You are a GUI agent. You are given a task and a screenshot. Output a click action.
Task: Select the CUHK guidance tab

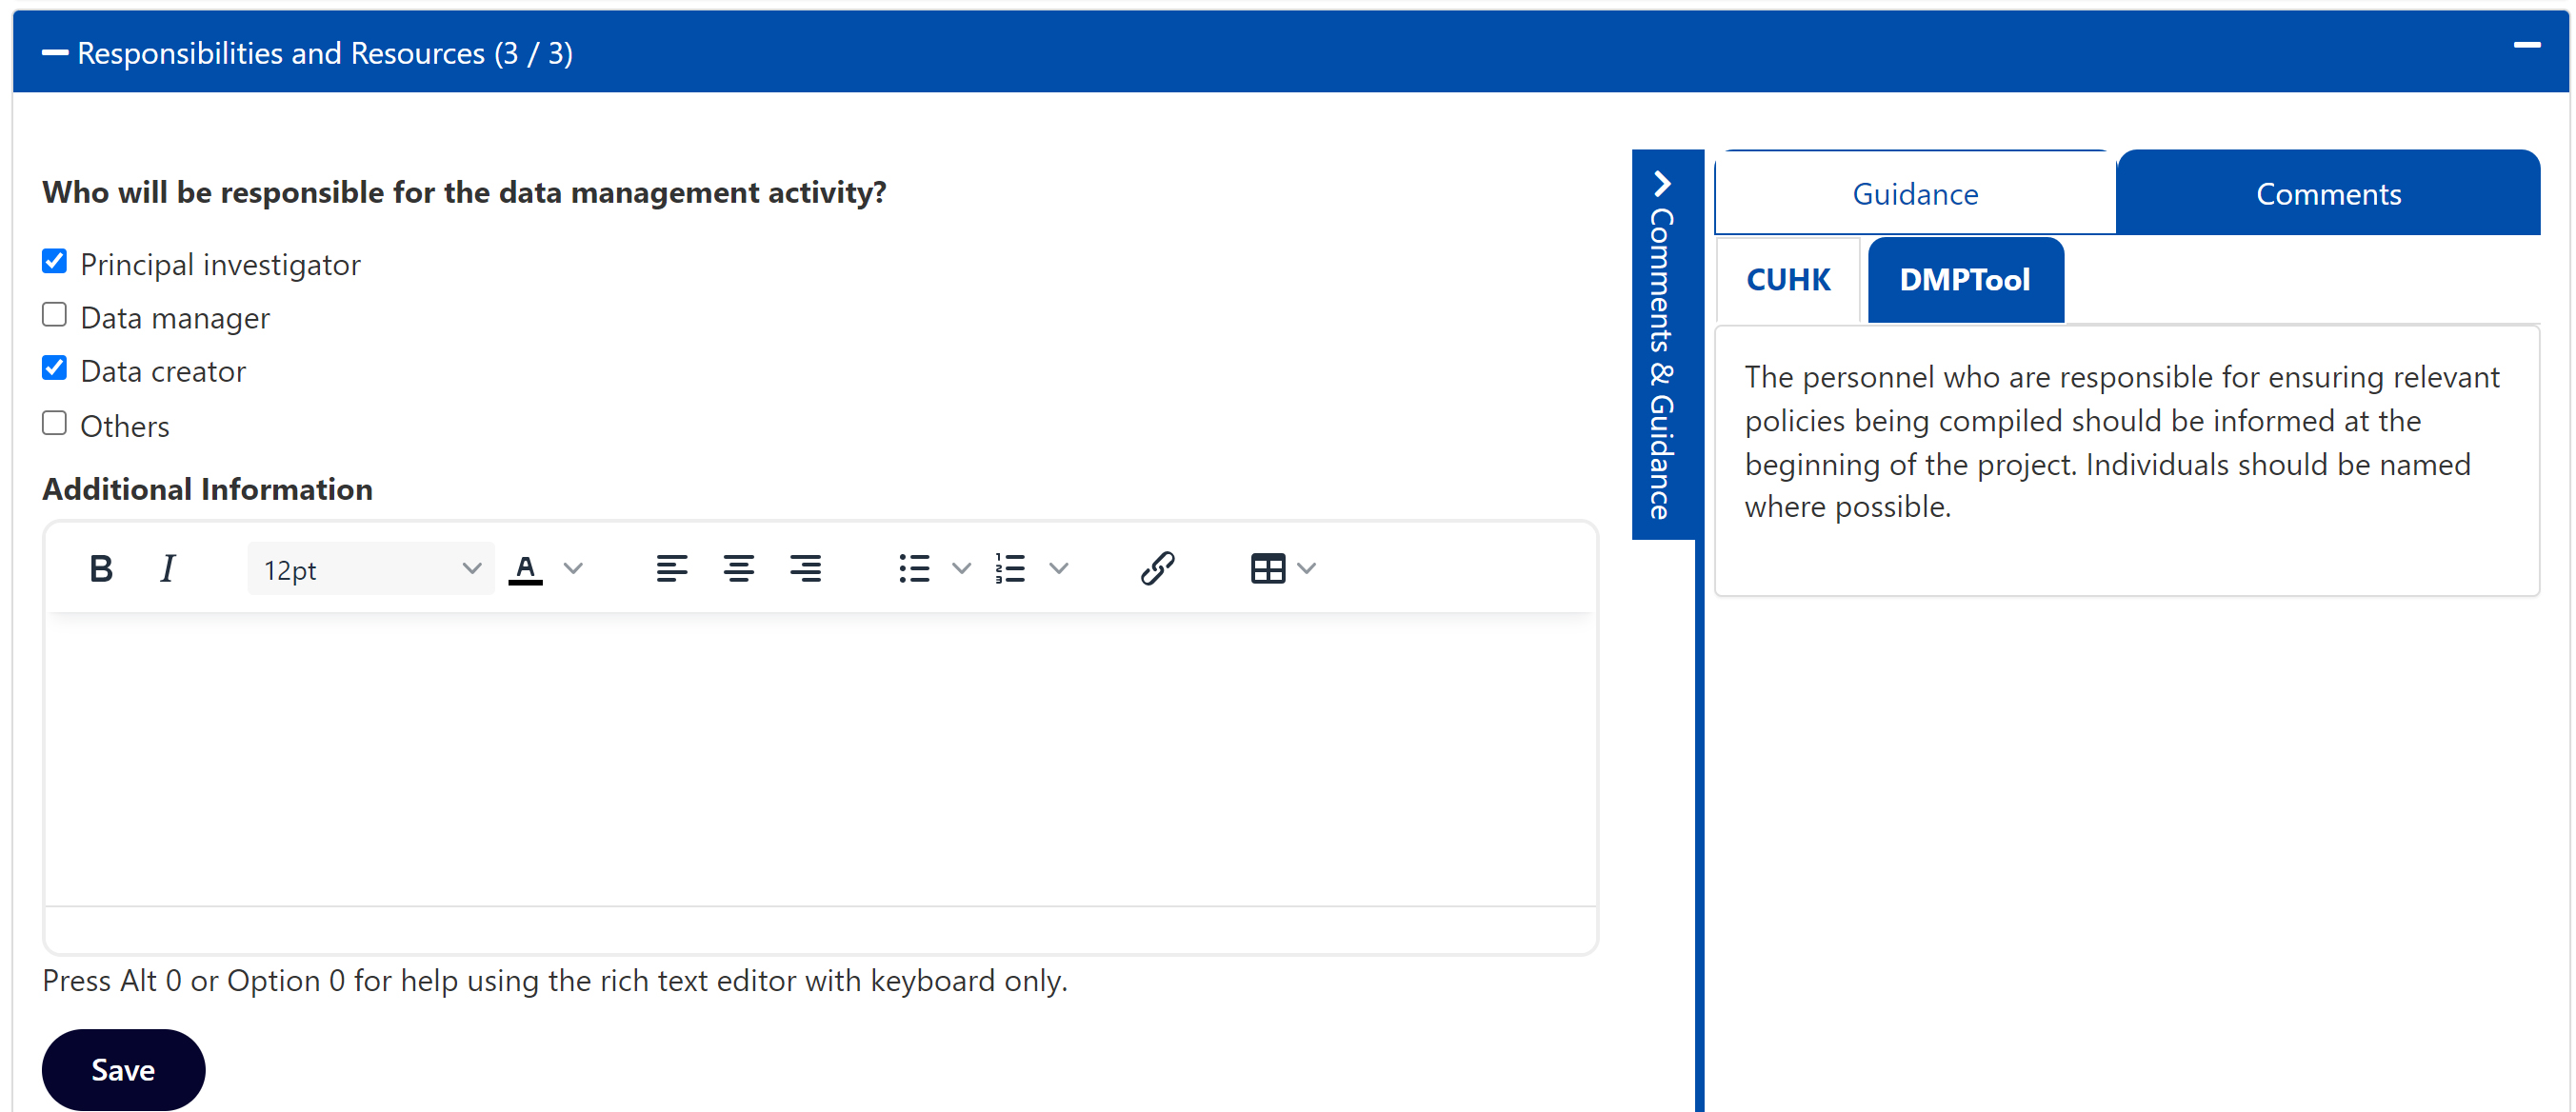pyautogui.click(x=1787, y=280)
